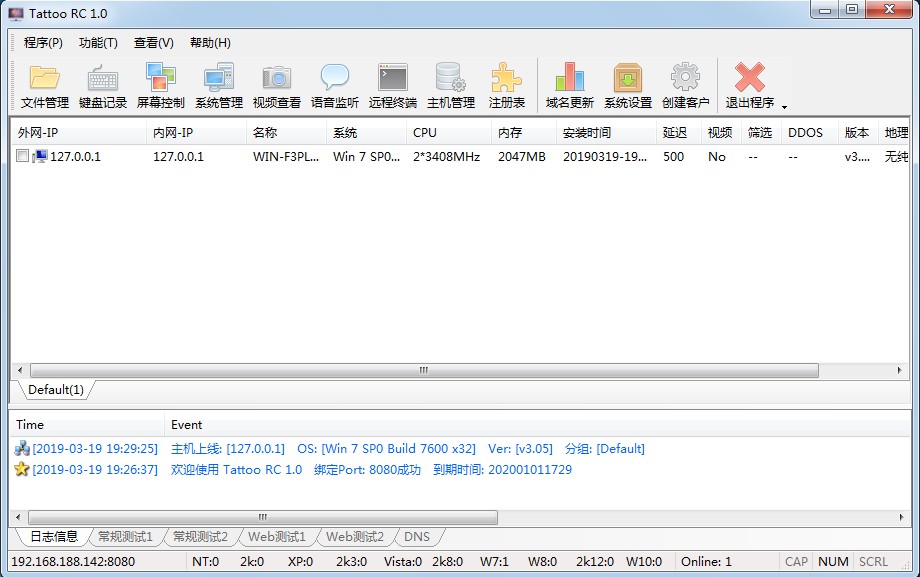The width and height of the screenshot is (920, 577).
Task: Switch to the Web测试2 tab
Action: click(x=354, y=536)
